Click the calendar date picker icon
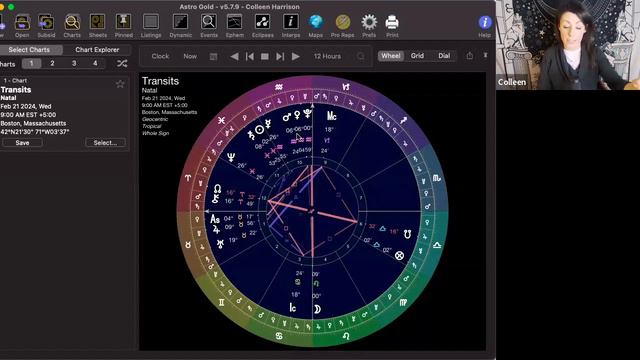The height and width of the screenshot is (360, 640). [x=213, y=56]
